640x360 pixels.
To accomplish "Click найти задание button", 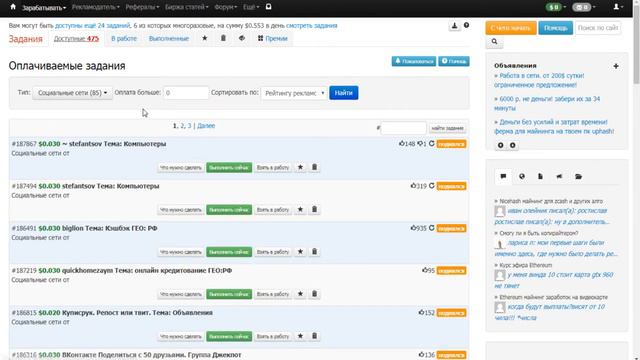I will coord(447,128).
